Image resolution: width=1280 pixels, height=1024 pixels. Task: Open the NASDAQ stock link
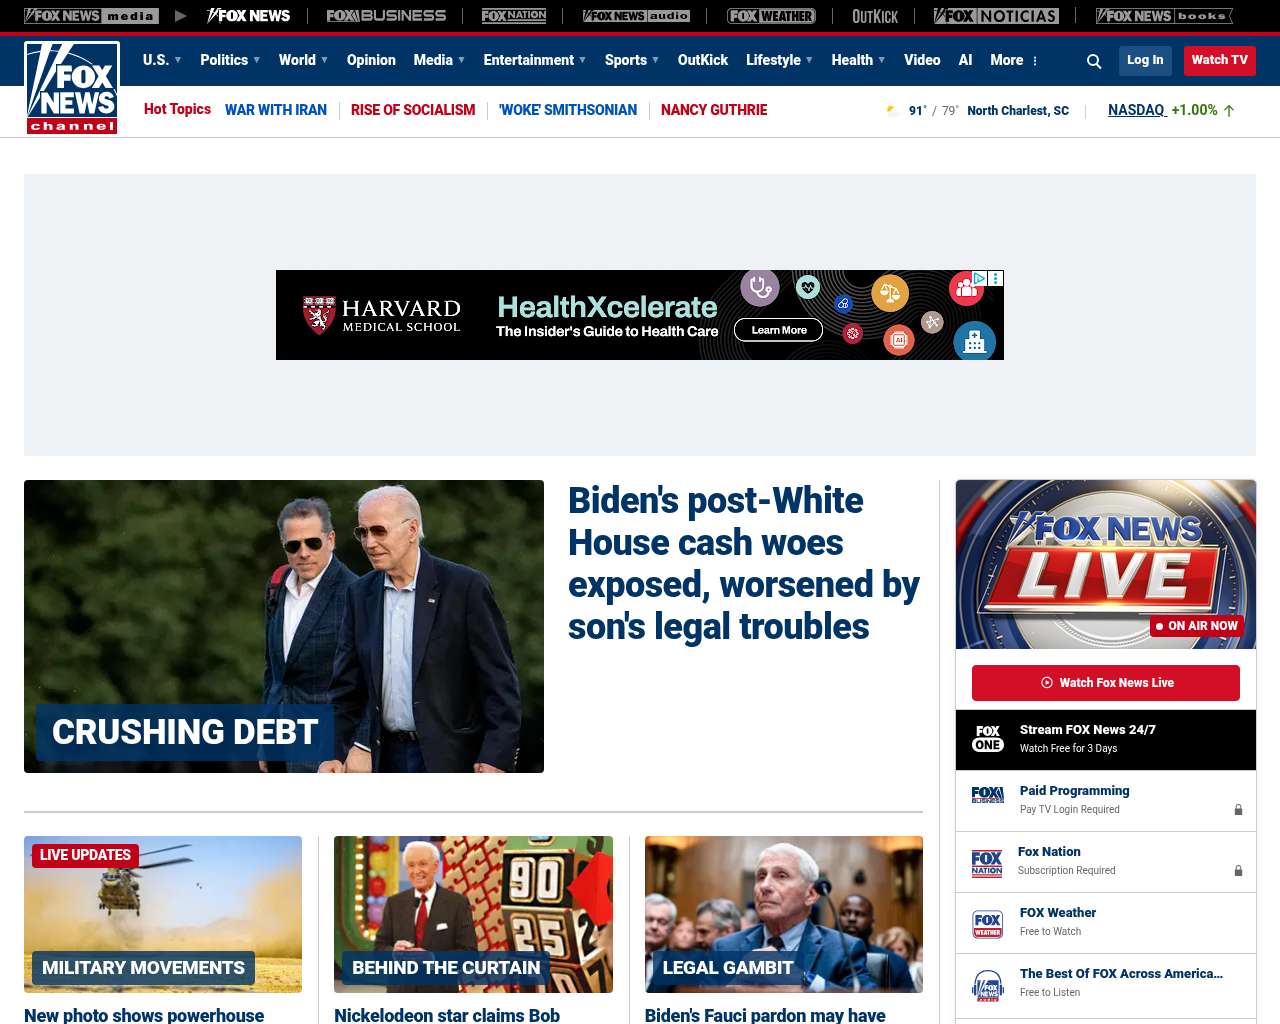pos(1137,110)
